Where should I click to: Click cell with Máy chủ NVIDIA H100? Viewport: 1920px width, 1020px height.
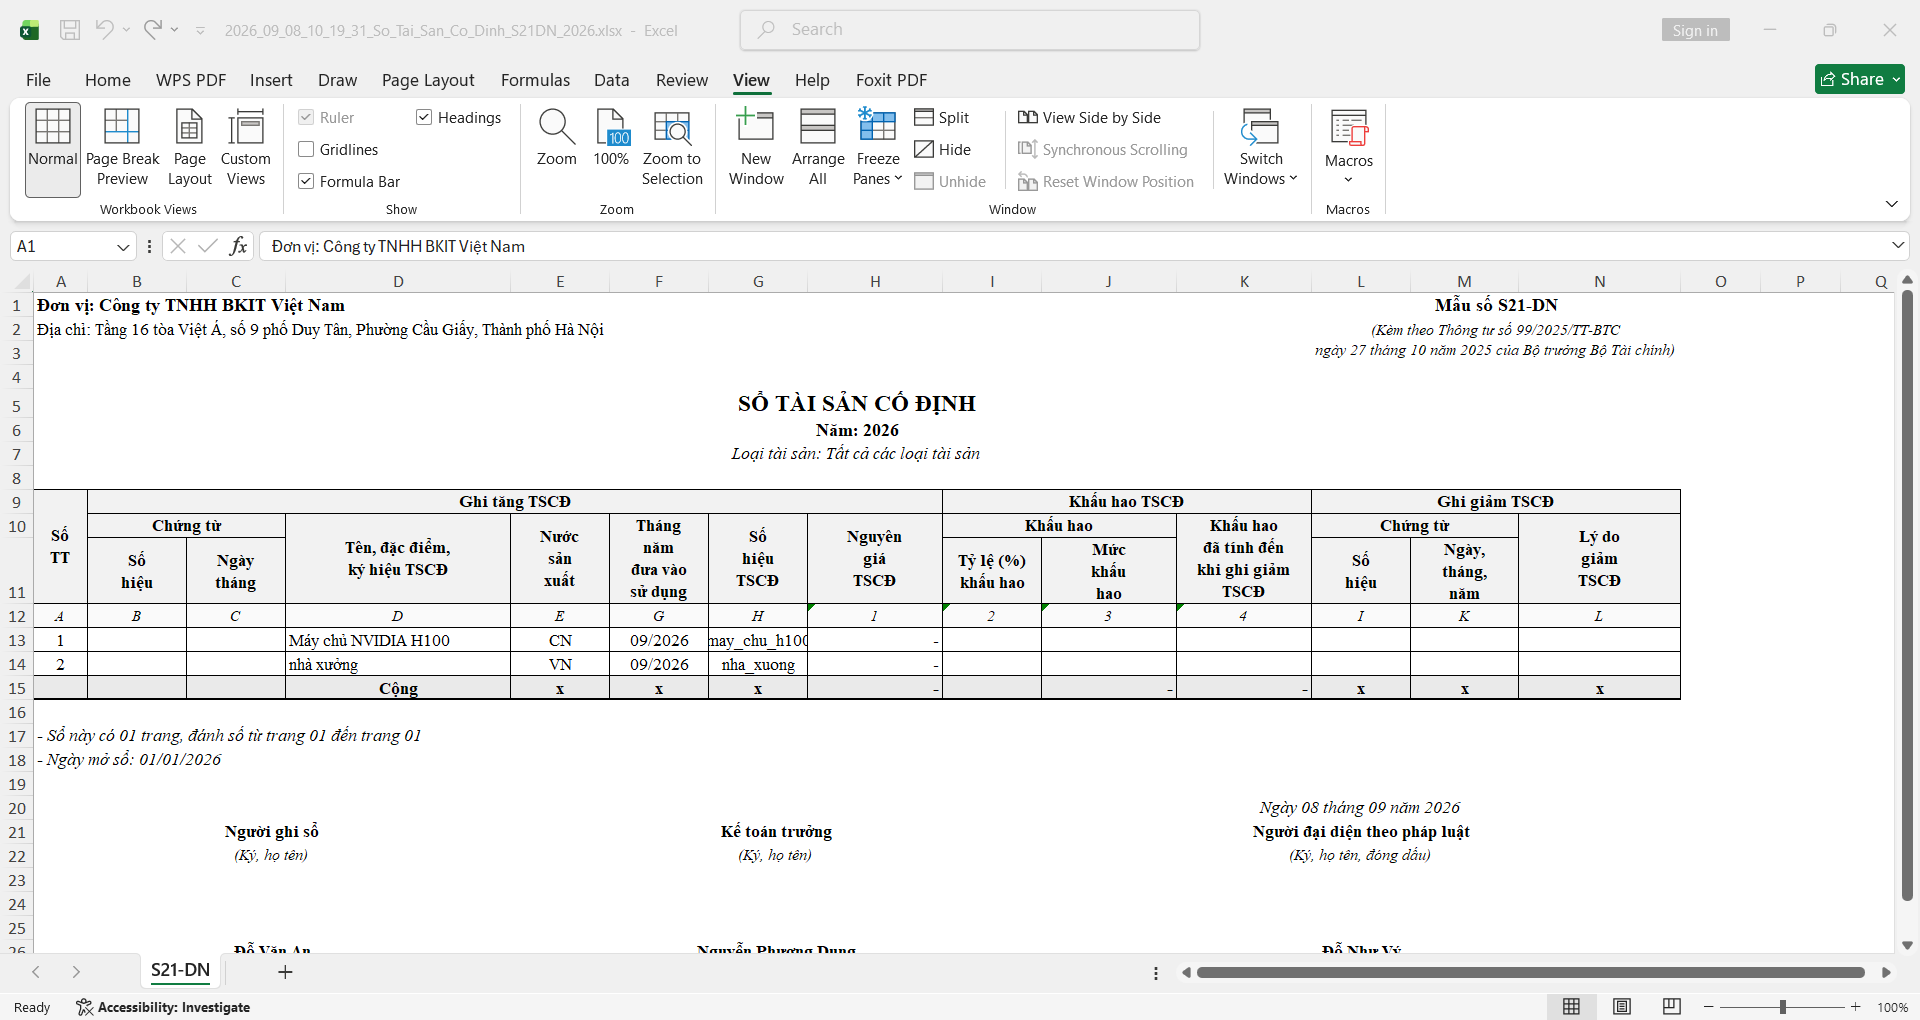(x=398, y=640)
